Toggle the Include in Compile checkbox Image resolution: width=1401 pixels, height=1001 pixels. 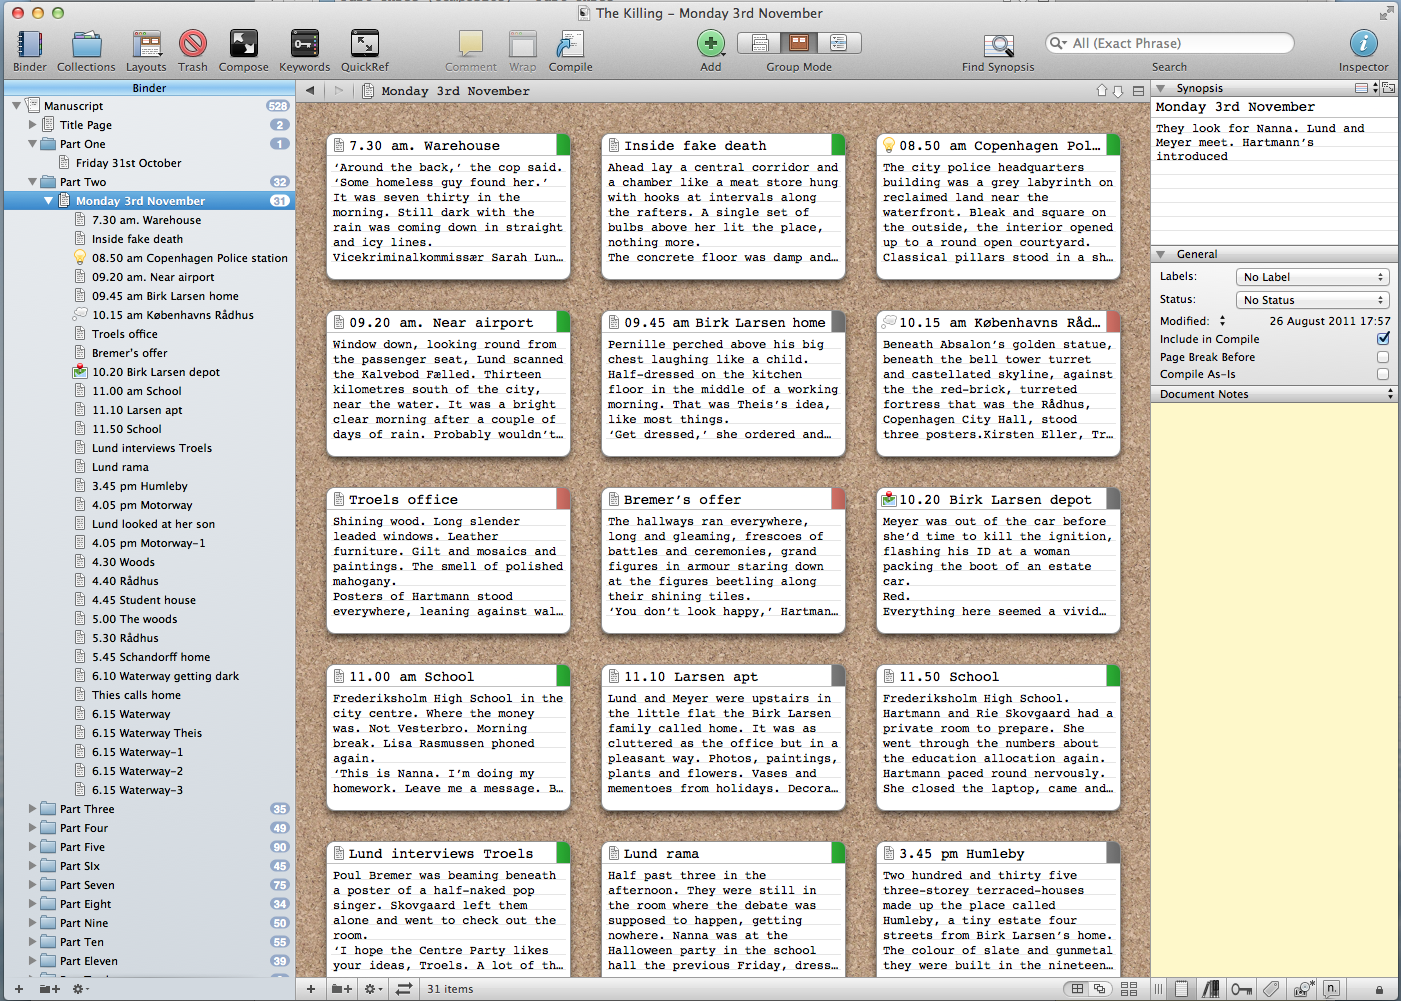[1383, 339]
